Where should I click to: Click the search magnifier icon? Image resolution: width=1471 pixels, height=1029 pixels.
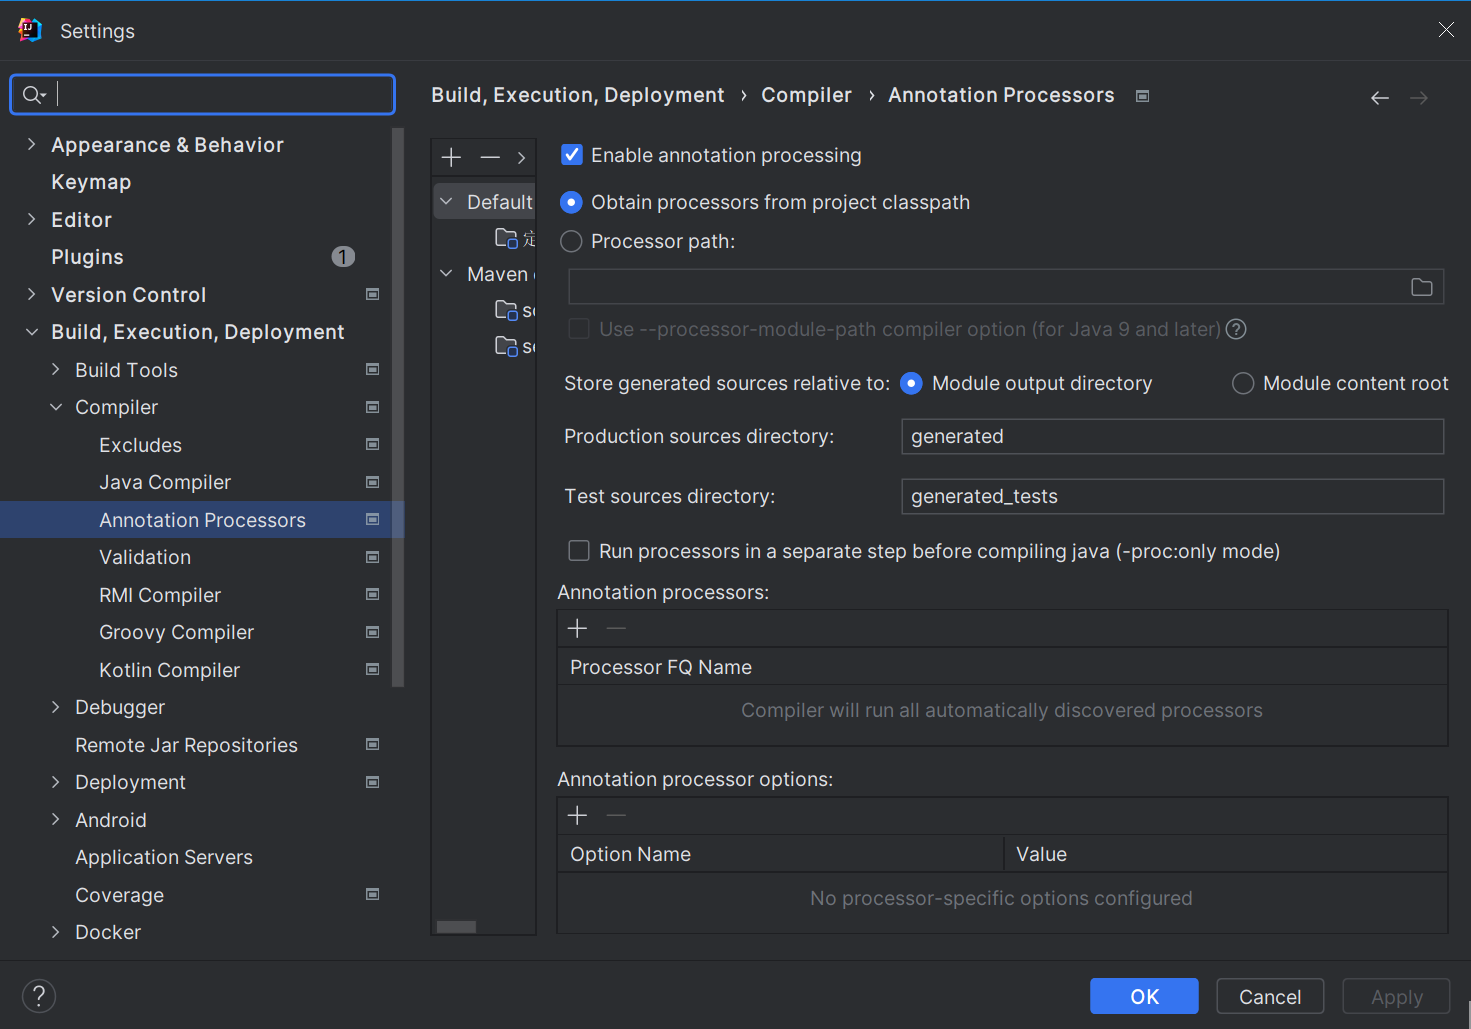coord(34,94)
